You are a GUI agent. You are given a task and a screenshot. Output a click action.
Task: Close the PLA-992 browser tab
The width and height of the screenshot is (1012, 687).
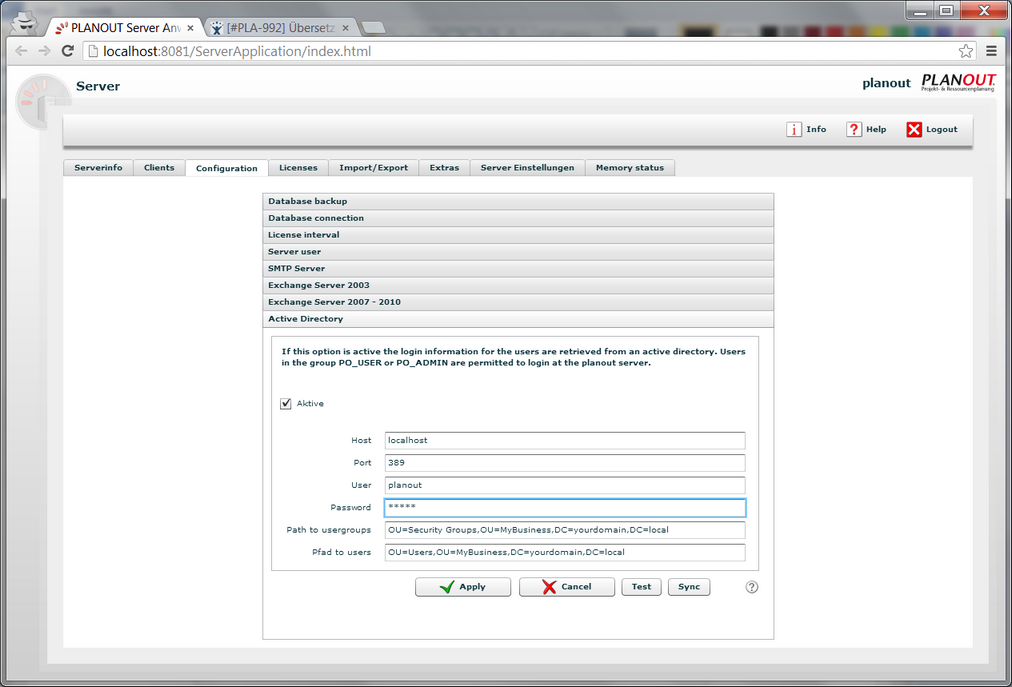pyautogui.click(x=345, y=28)
